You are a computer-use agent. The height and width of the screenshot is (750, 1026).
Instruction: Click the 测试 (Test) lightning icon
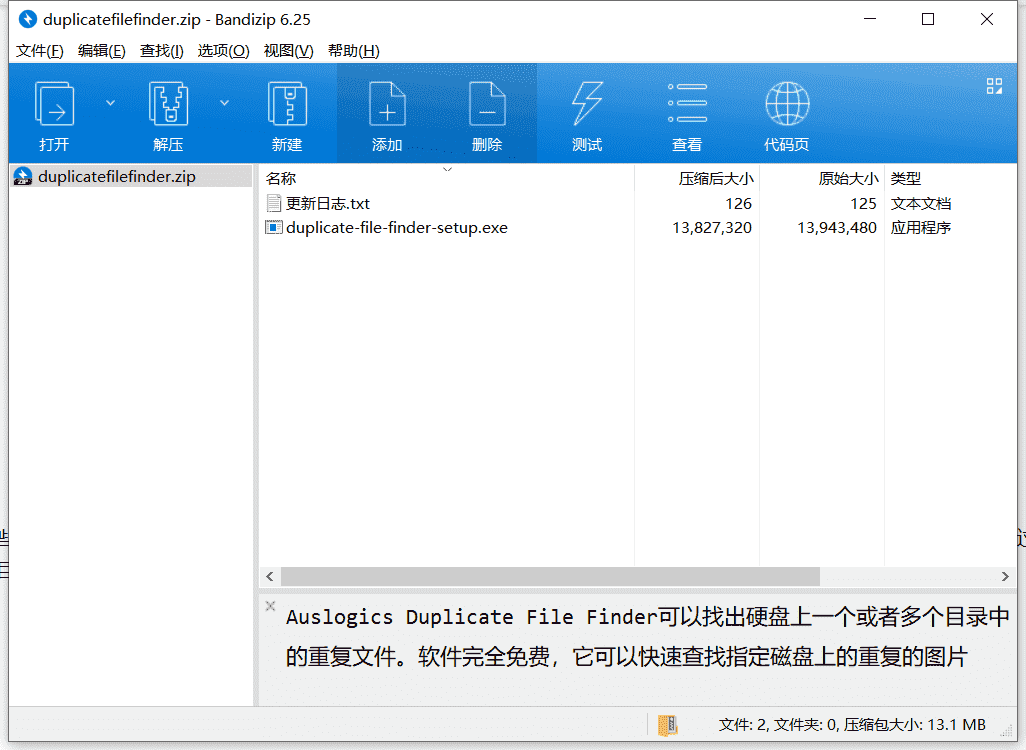[x=587, y=104]
